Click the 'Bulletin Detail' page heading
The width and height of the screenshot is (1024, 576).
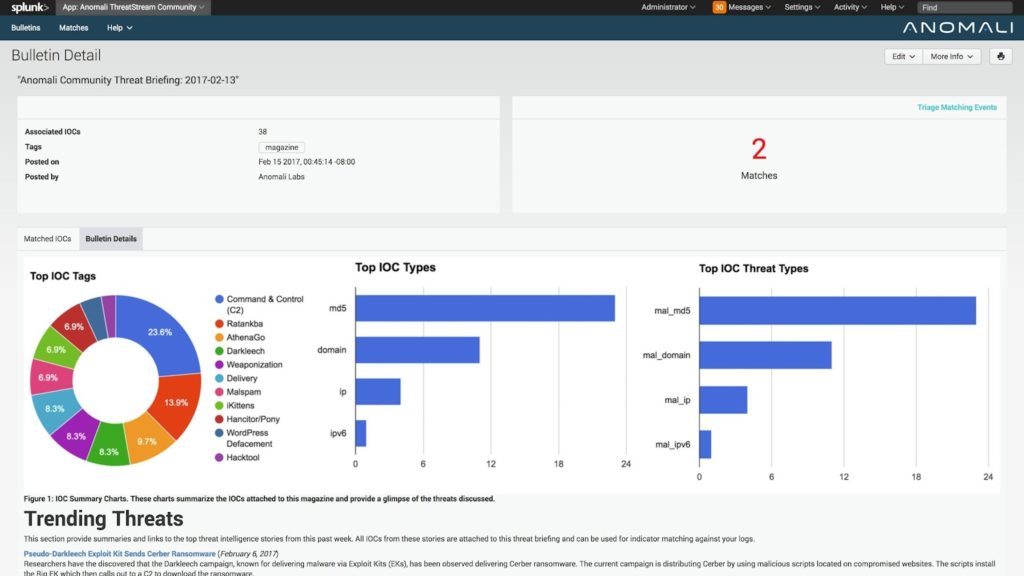56,56
